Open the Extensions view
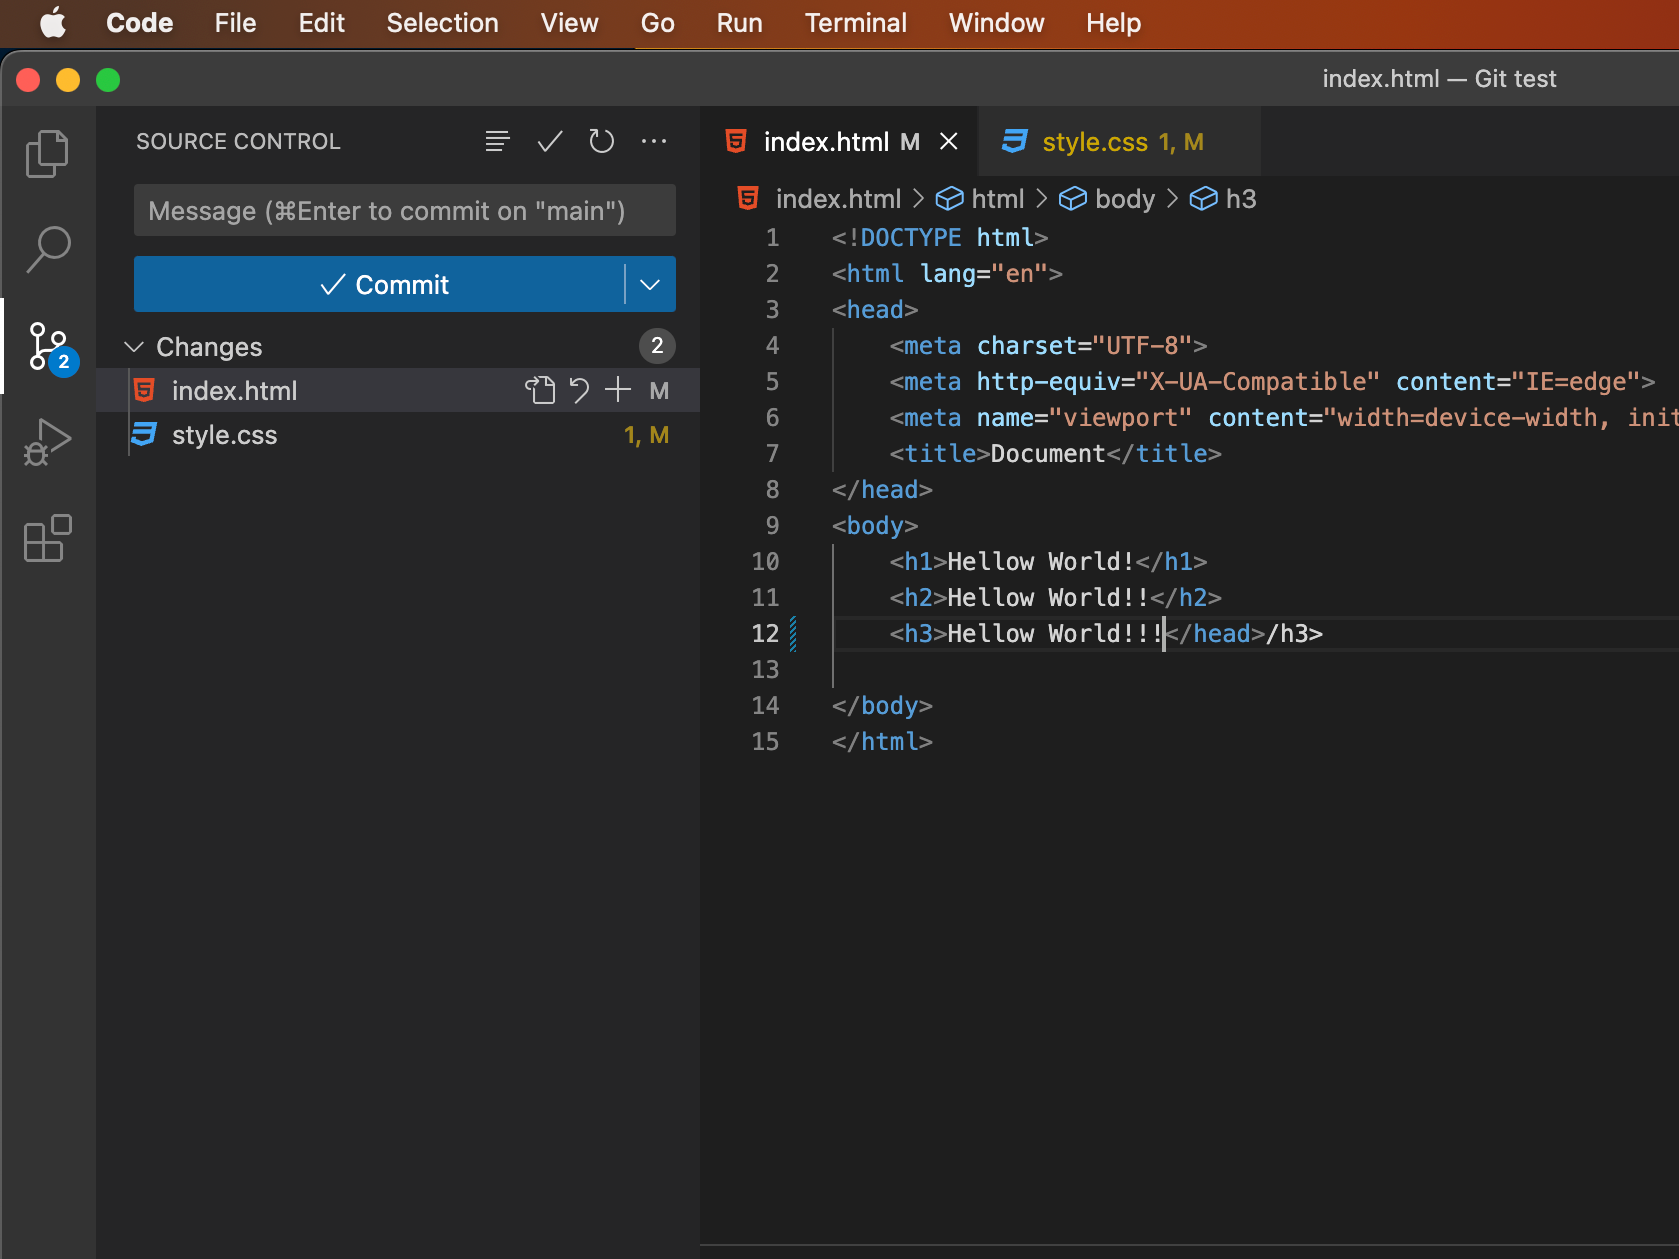The width and height of the screenshot is (1679, 1259). 46,539
